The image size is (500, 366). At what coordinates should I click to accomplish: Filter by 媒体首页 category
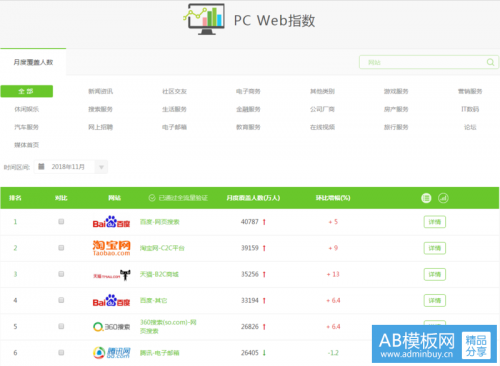[x=27, y=145]
